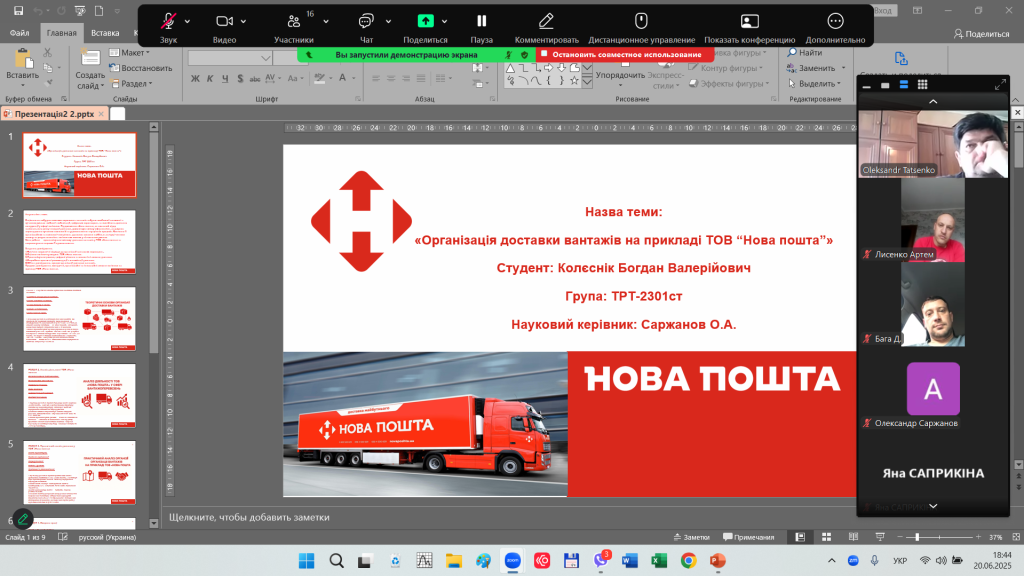Image resolution: width=1024 pixels, height=576 pixels.
Task: Toggle Zoom camera video (Видео)
Action: (224, 27)
